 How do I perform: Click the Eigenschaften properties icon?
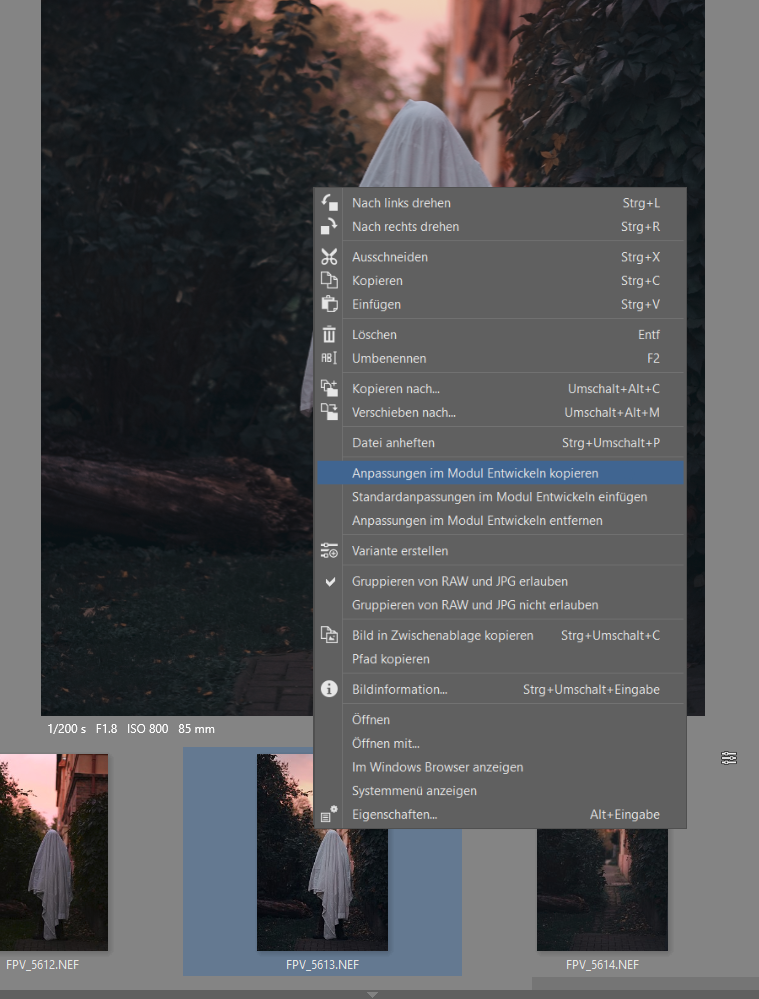329,815
